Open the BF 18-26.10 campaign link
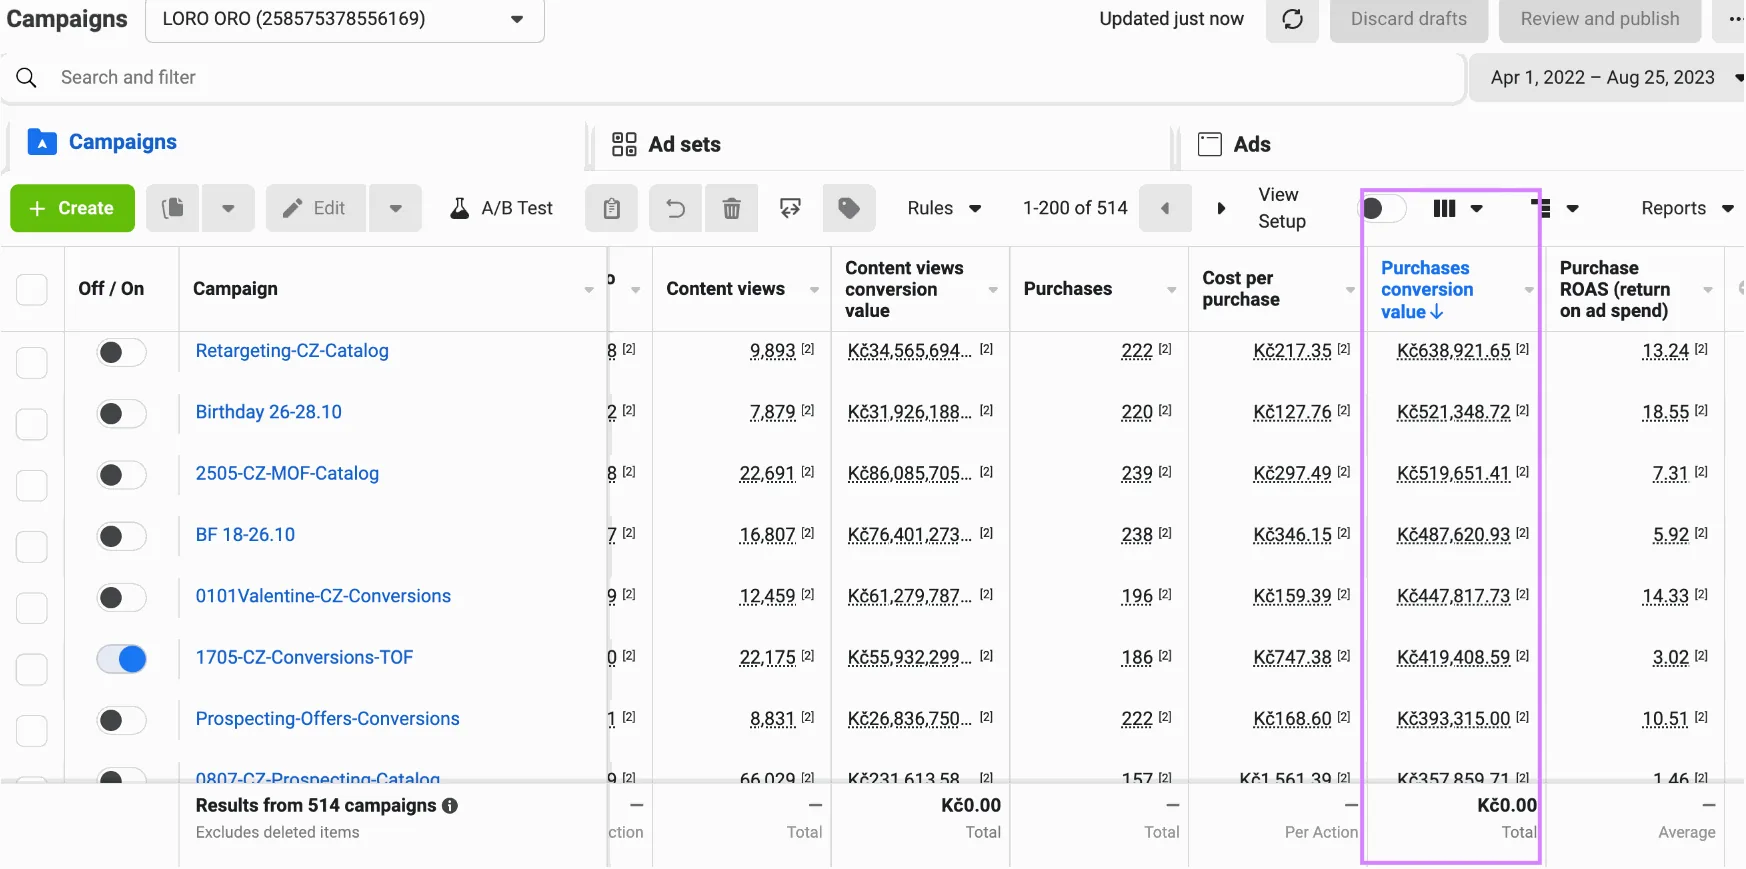1746x869 pixels. click(245, 535)
